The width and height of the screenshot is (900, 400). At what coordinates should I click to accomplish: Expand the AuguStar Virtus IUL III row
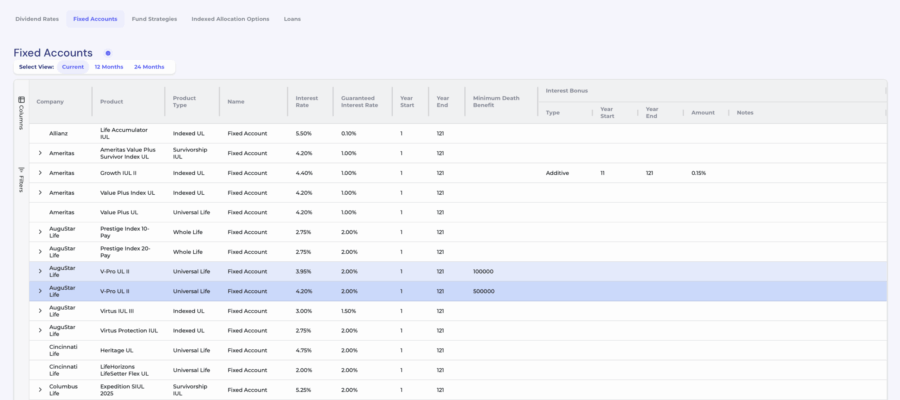point(40,310)
